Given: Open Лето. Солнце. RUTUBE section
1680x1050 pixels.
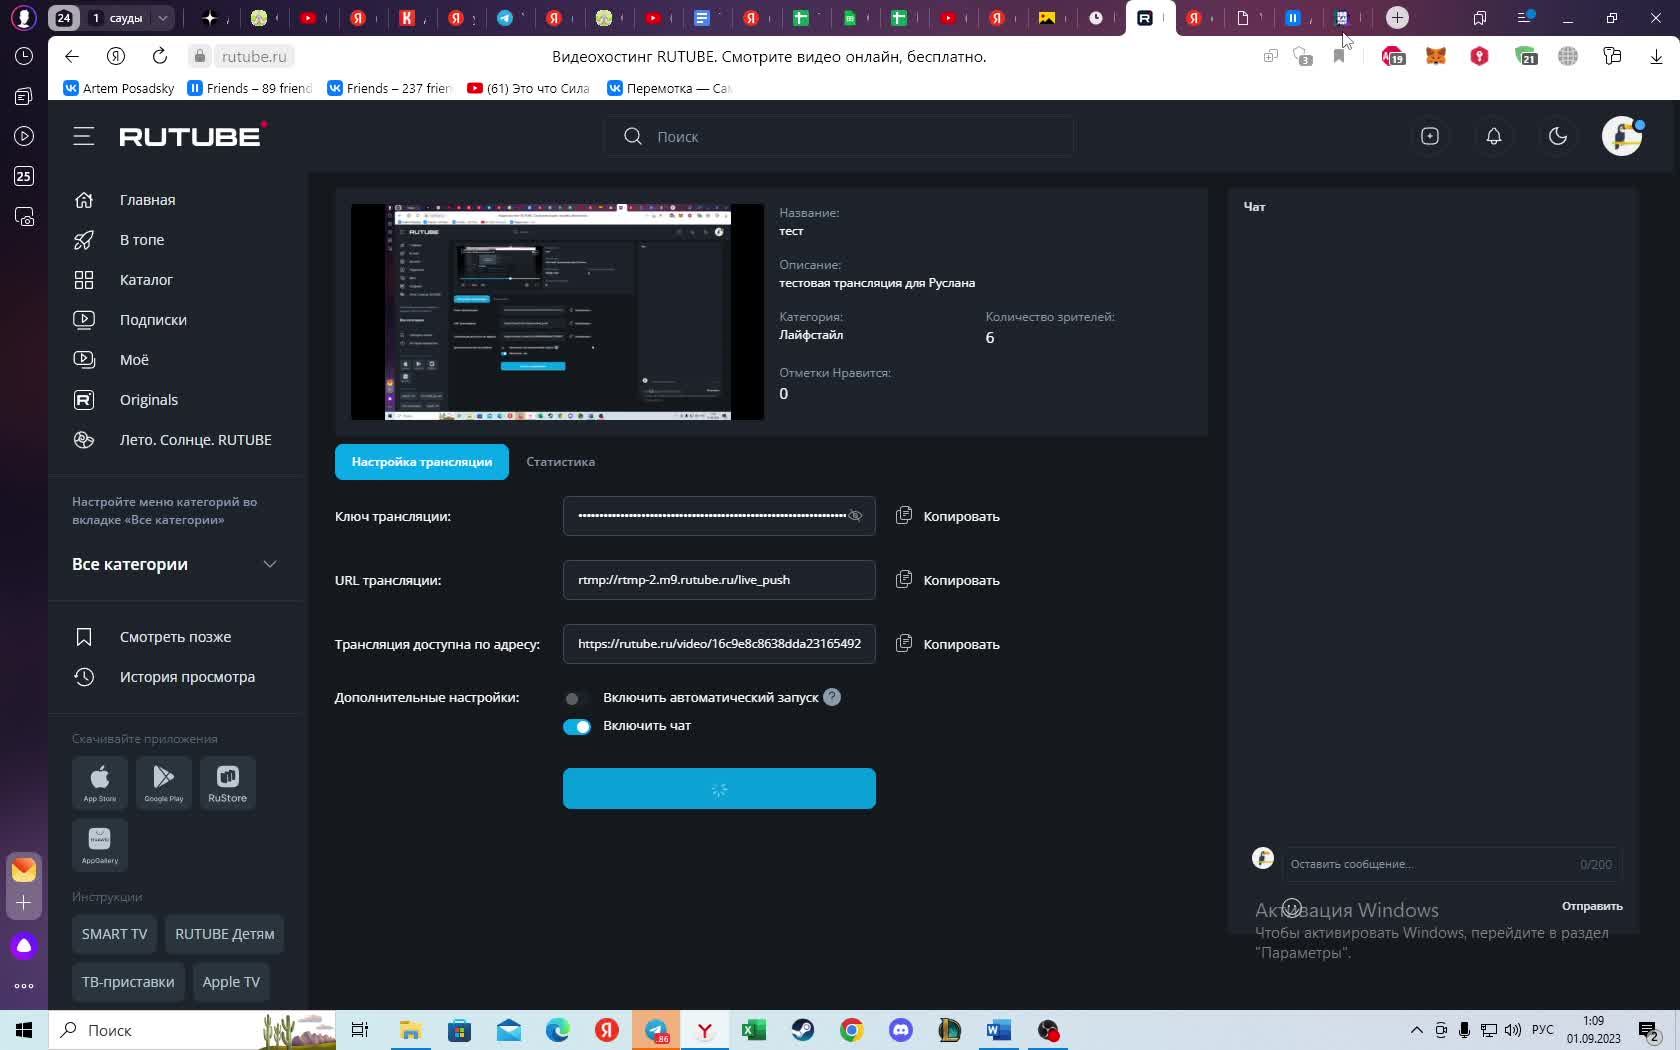Looking at the screenshot, I should 195,440.
